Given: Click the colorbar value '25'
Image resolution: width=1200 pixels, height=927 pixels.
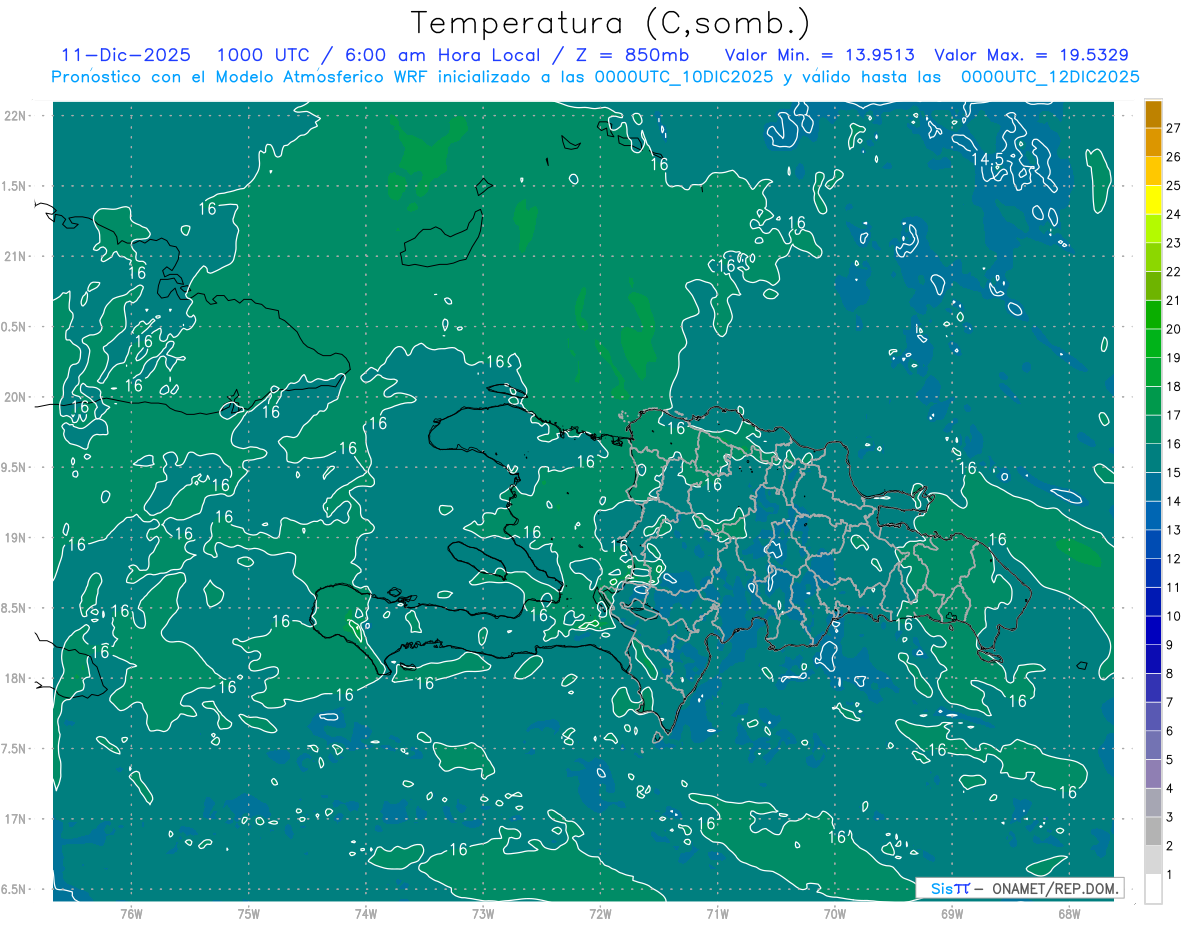Looking at the screenshot, I should (x=1175, y=186).
